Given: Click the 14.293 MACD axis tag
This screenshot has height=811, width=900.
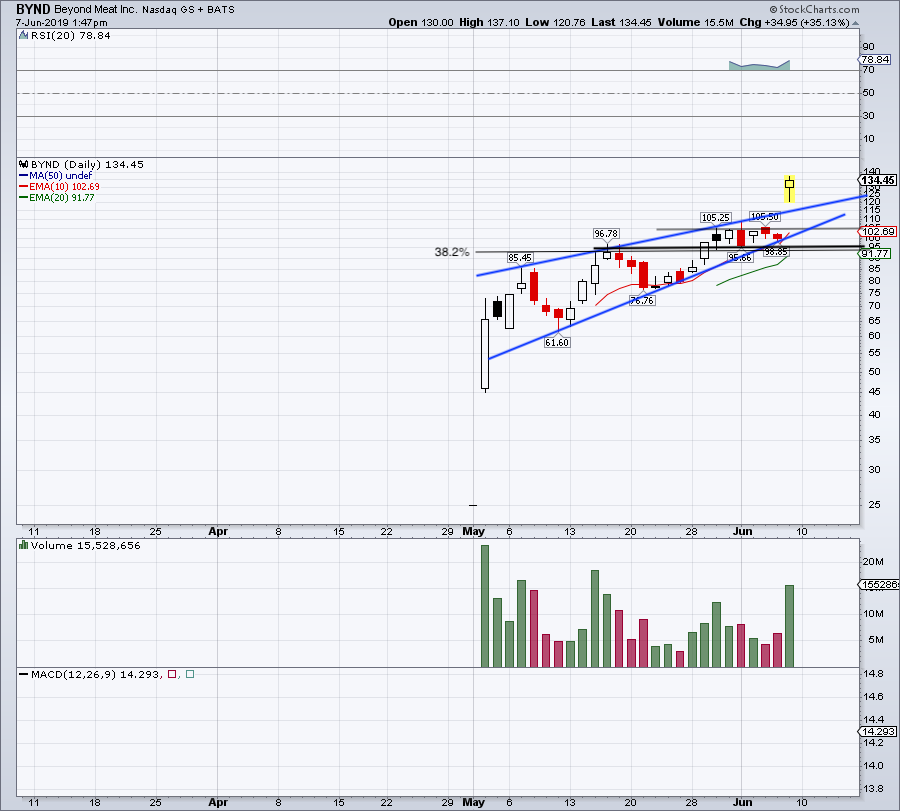Looking at the screenshot, I should (878, 731).
